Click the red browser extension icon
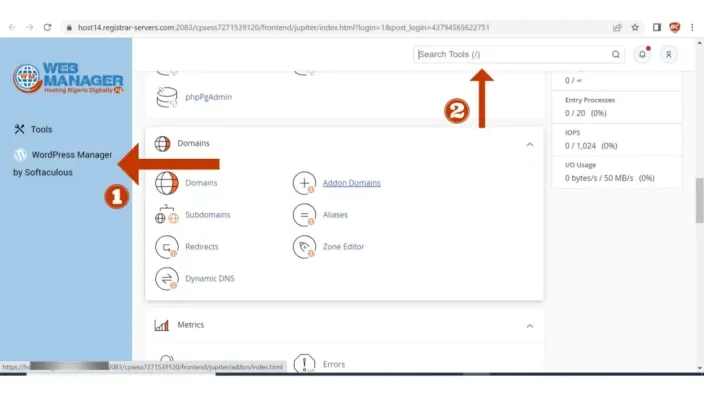Image resolution: width=704 pixels, height=396 pixels. coord(674,27)
